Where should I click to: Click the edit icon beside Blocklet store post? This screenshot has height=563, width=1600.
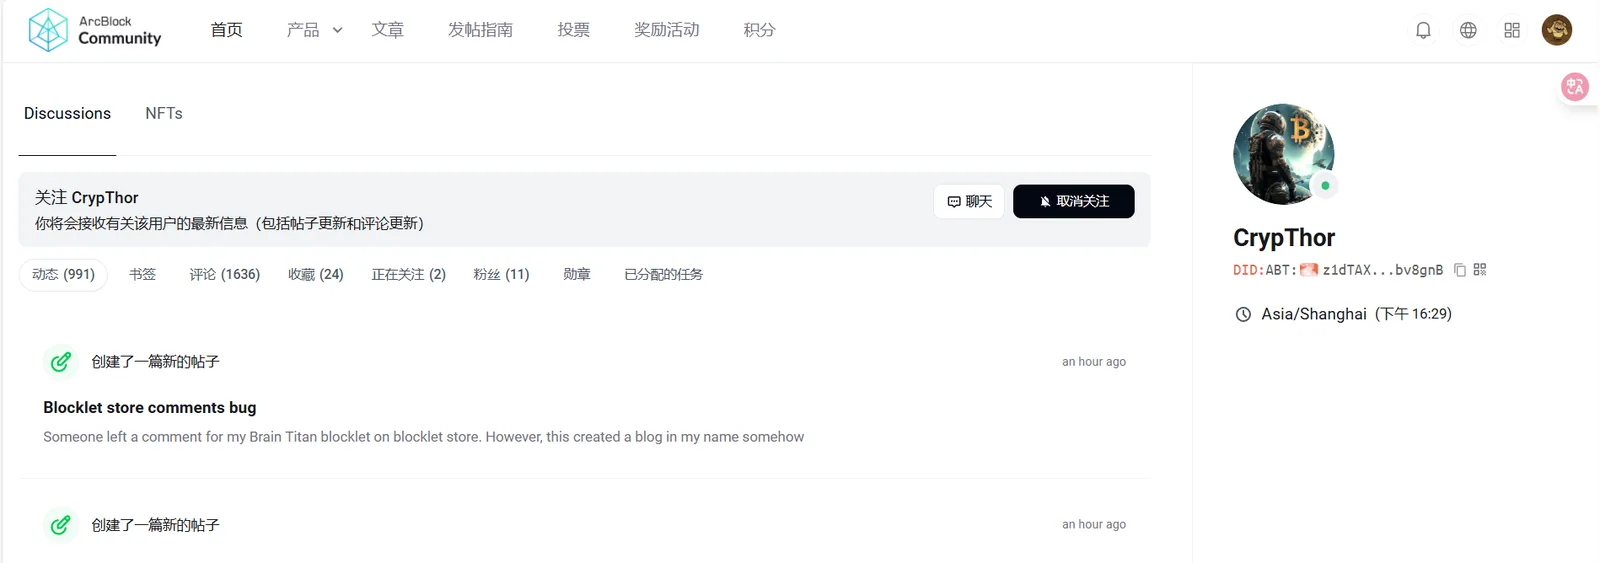(61, 361)
